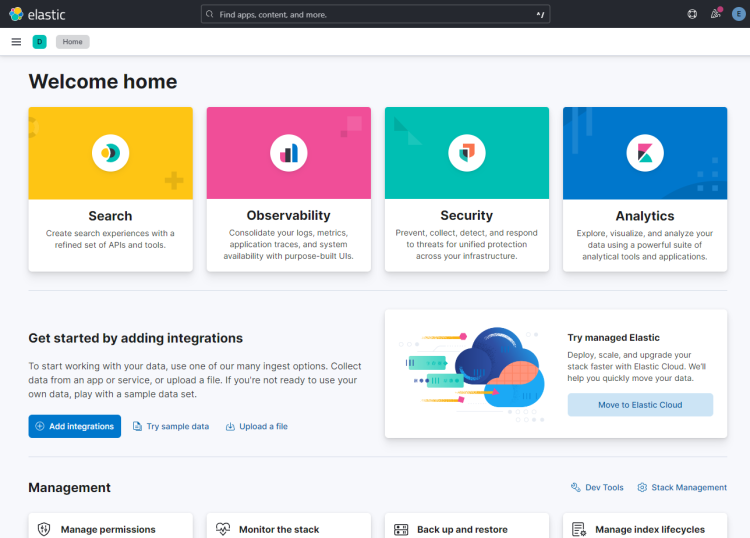Viewport: 750px width, 538px height.
Task: Click Get started by adding integrations heading
Action: point(135,338)
